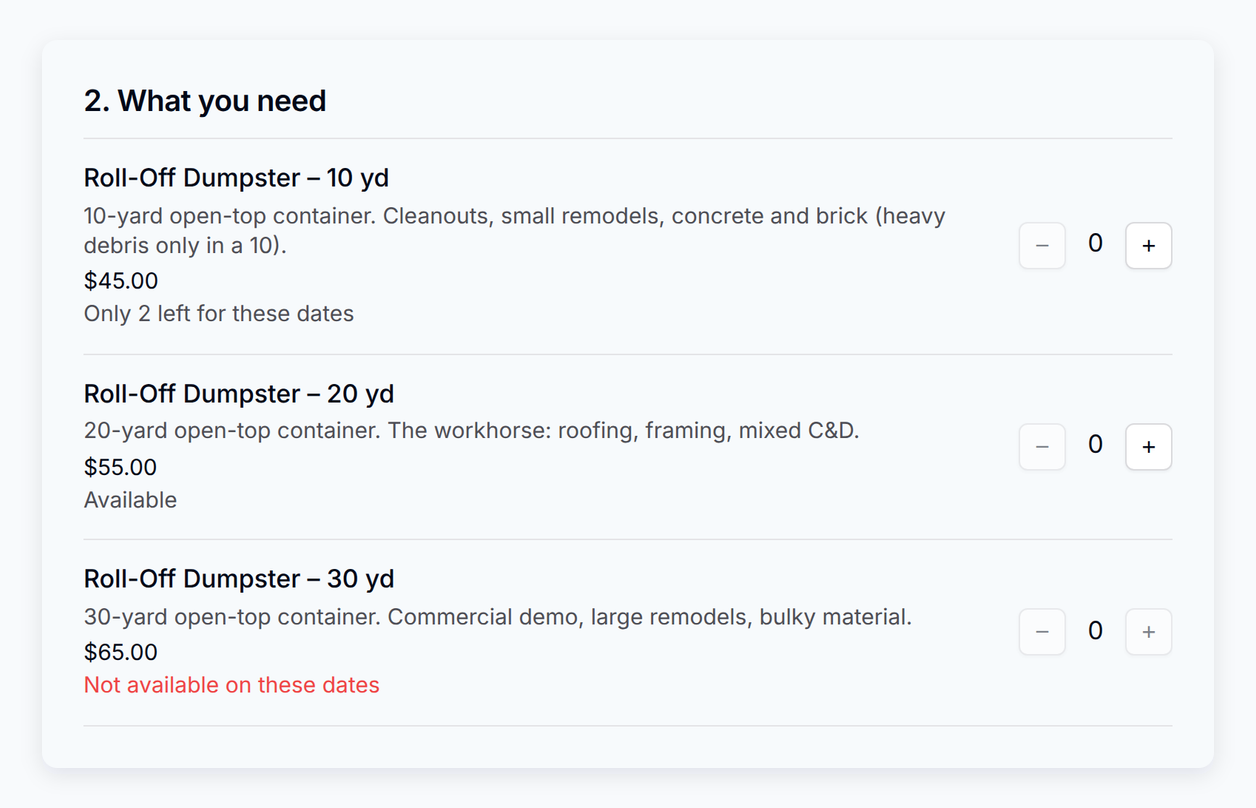Click the $55.00 price
This screenshot has width=1256, height=808.
click(x=121, y=467)
